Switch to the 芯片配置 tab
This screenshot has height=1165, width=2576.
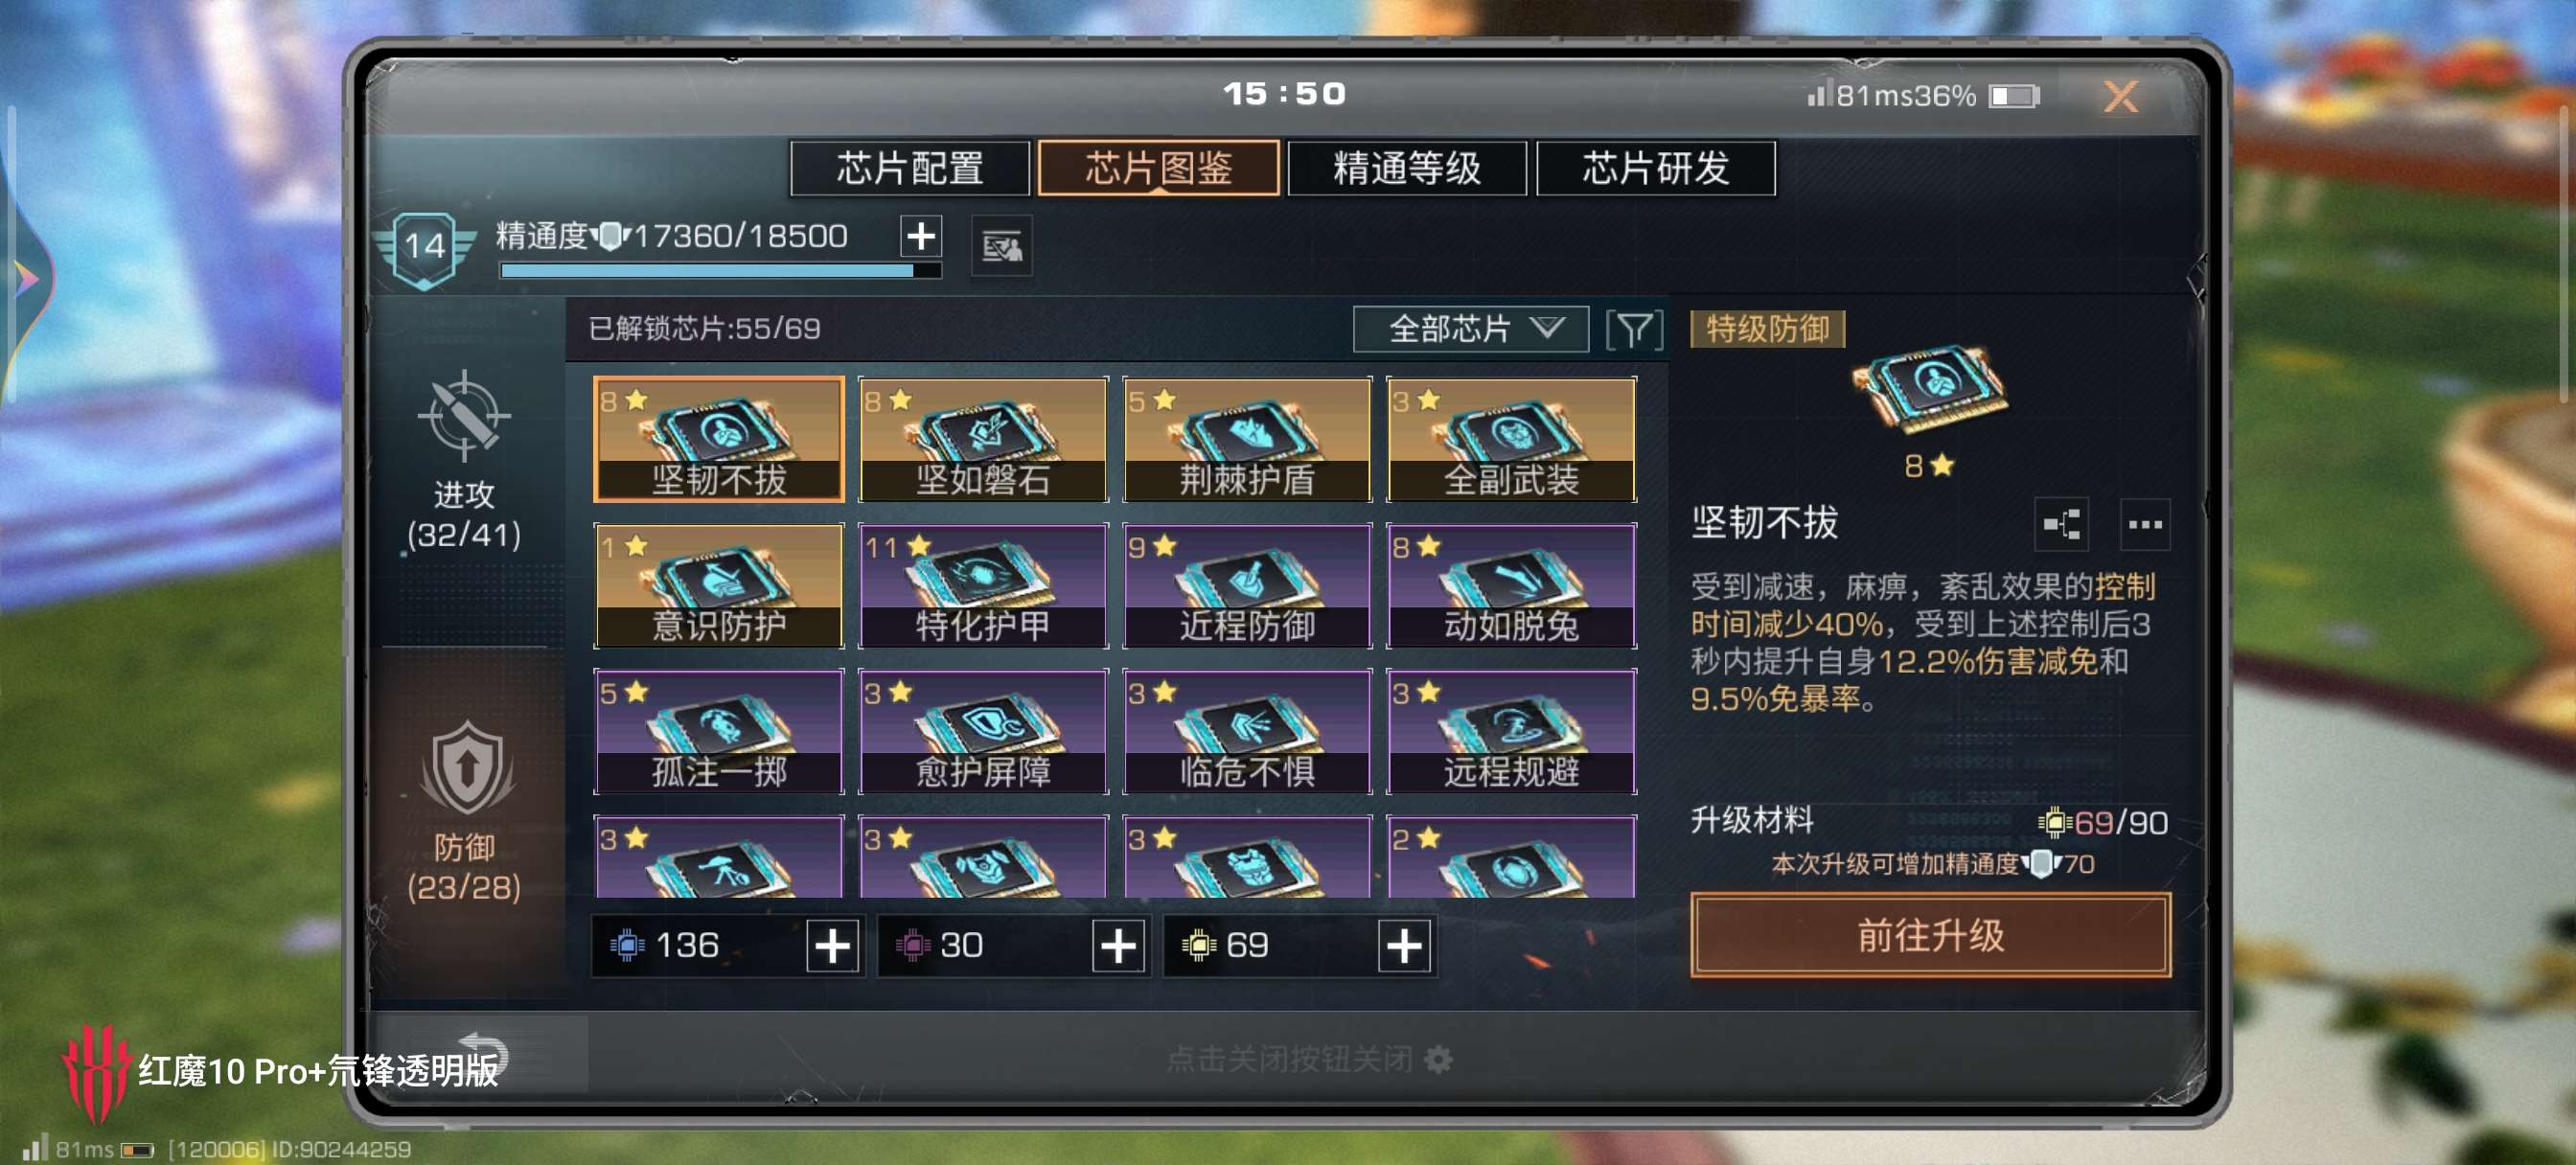(x=910, y=168)
